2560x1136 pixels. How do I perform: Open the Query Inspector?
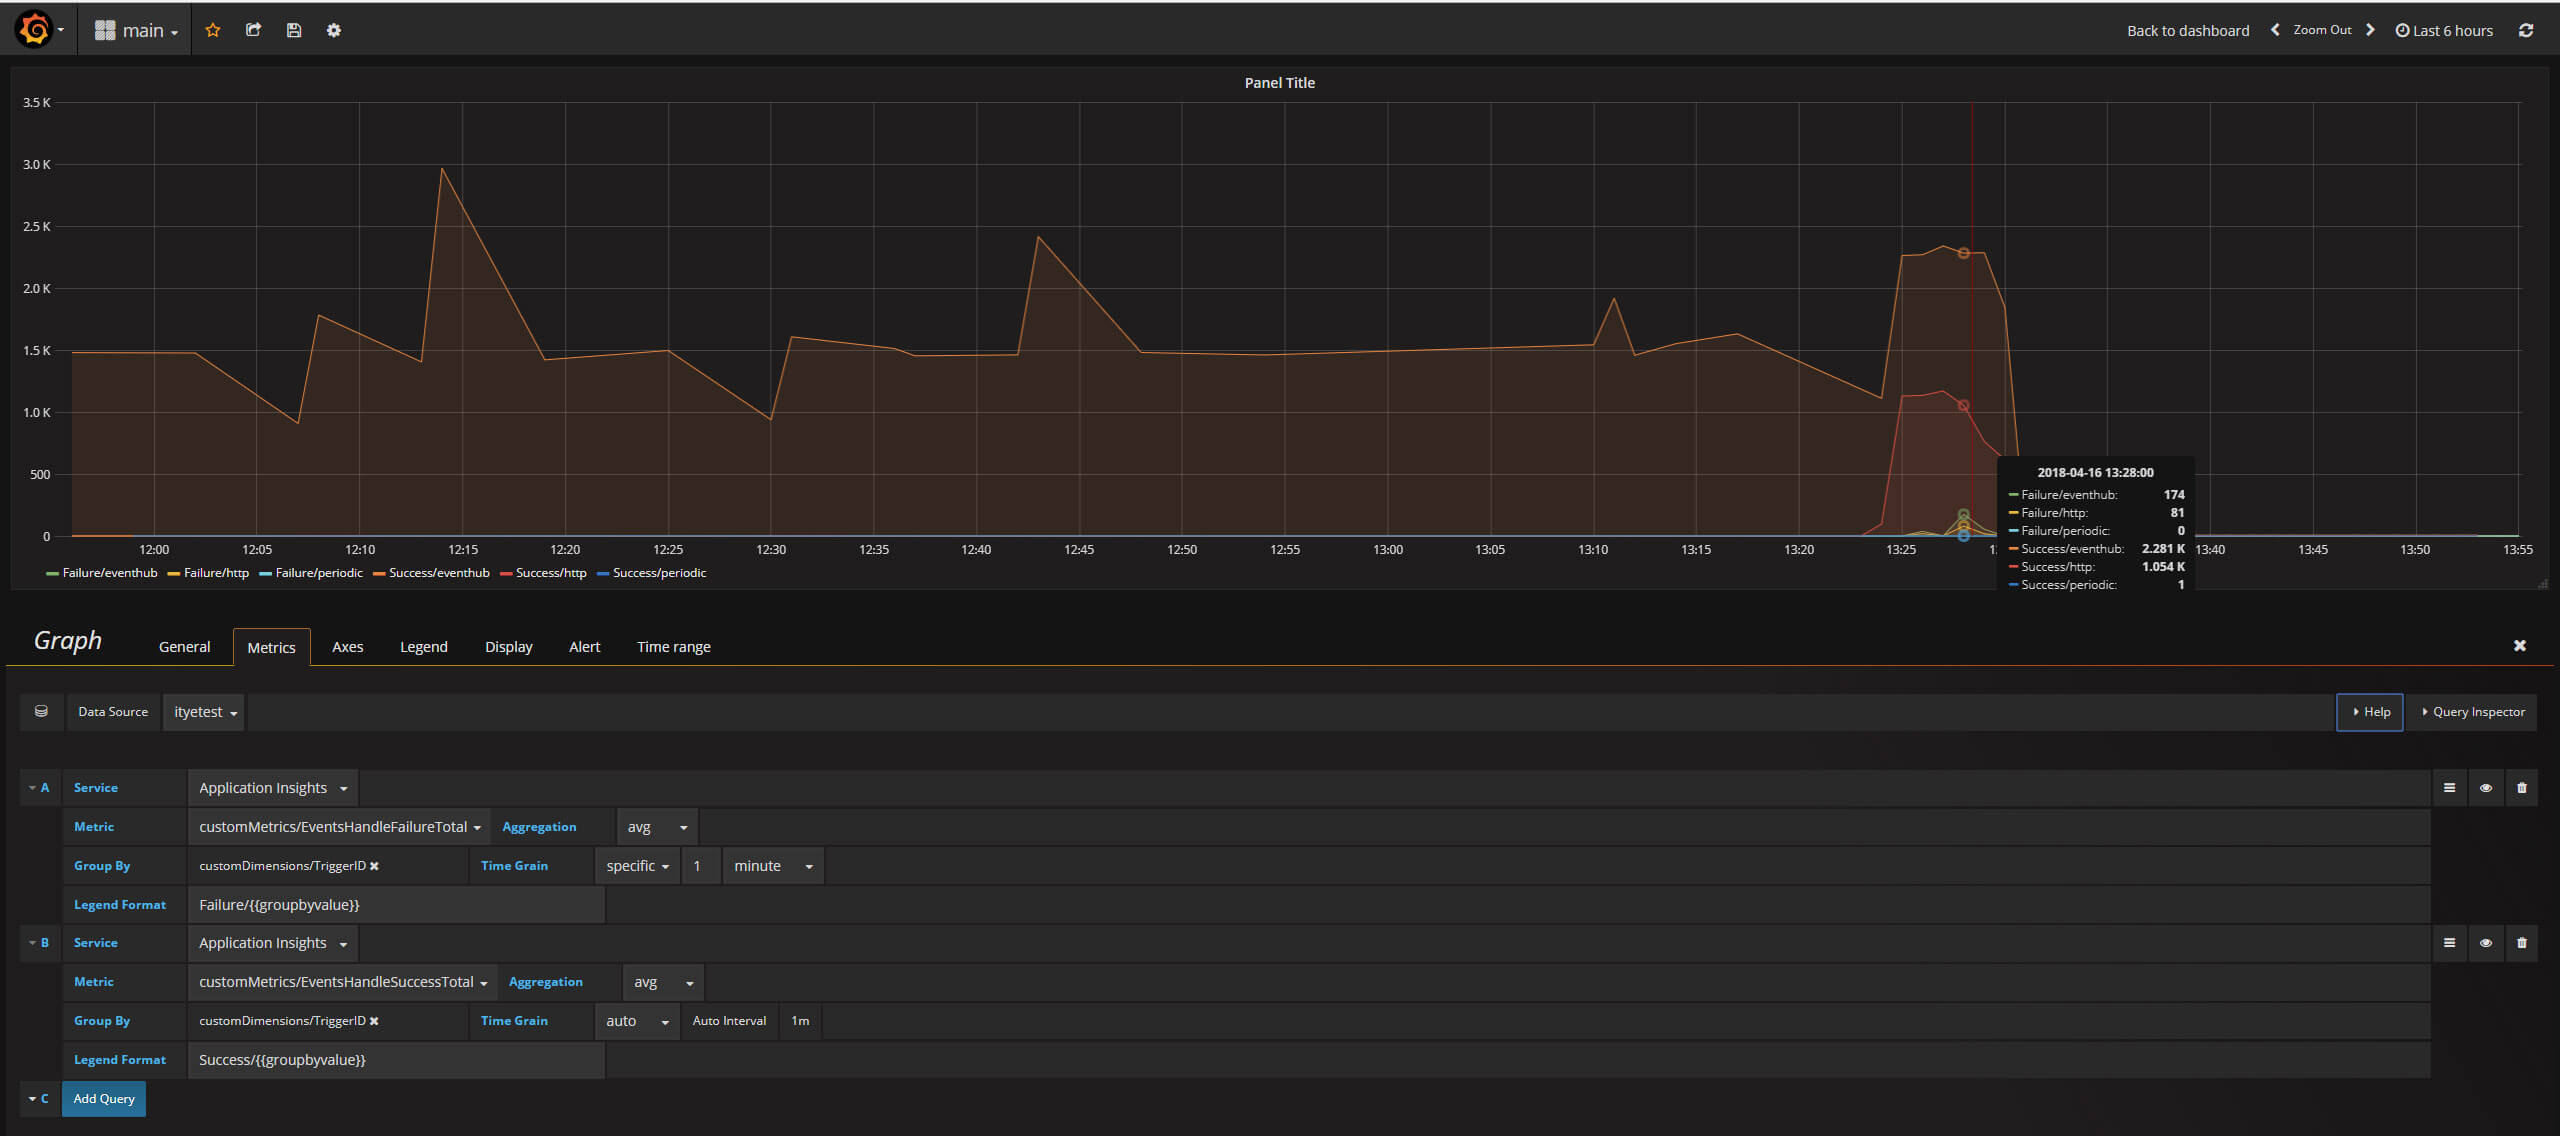click(2472, 712)
